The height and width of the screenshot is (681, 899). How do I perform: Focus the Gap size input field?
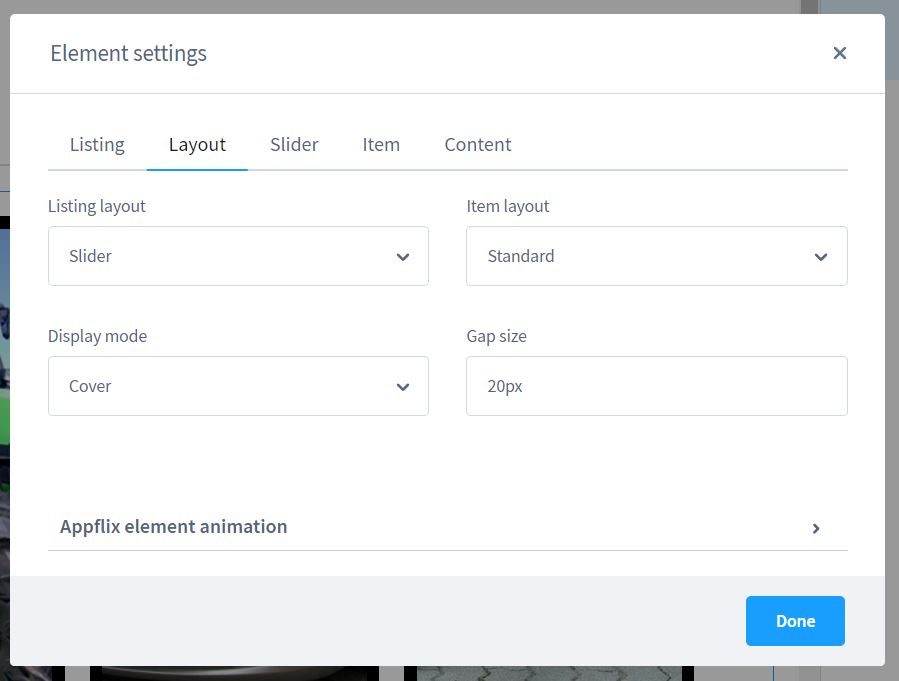coord(656,386)
